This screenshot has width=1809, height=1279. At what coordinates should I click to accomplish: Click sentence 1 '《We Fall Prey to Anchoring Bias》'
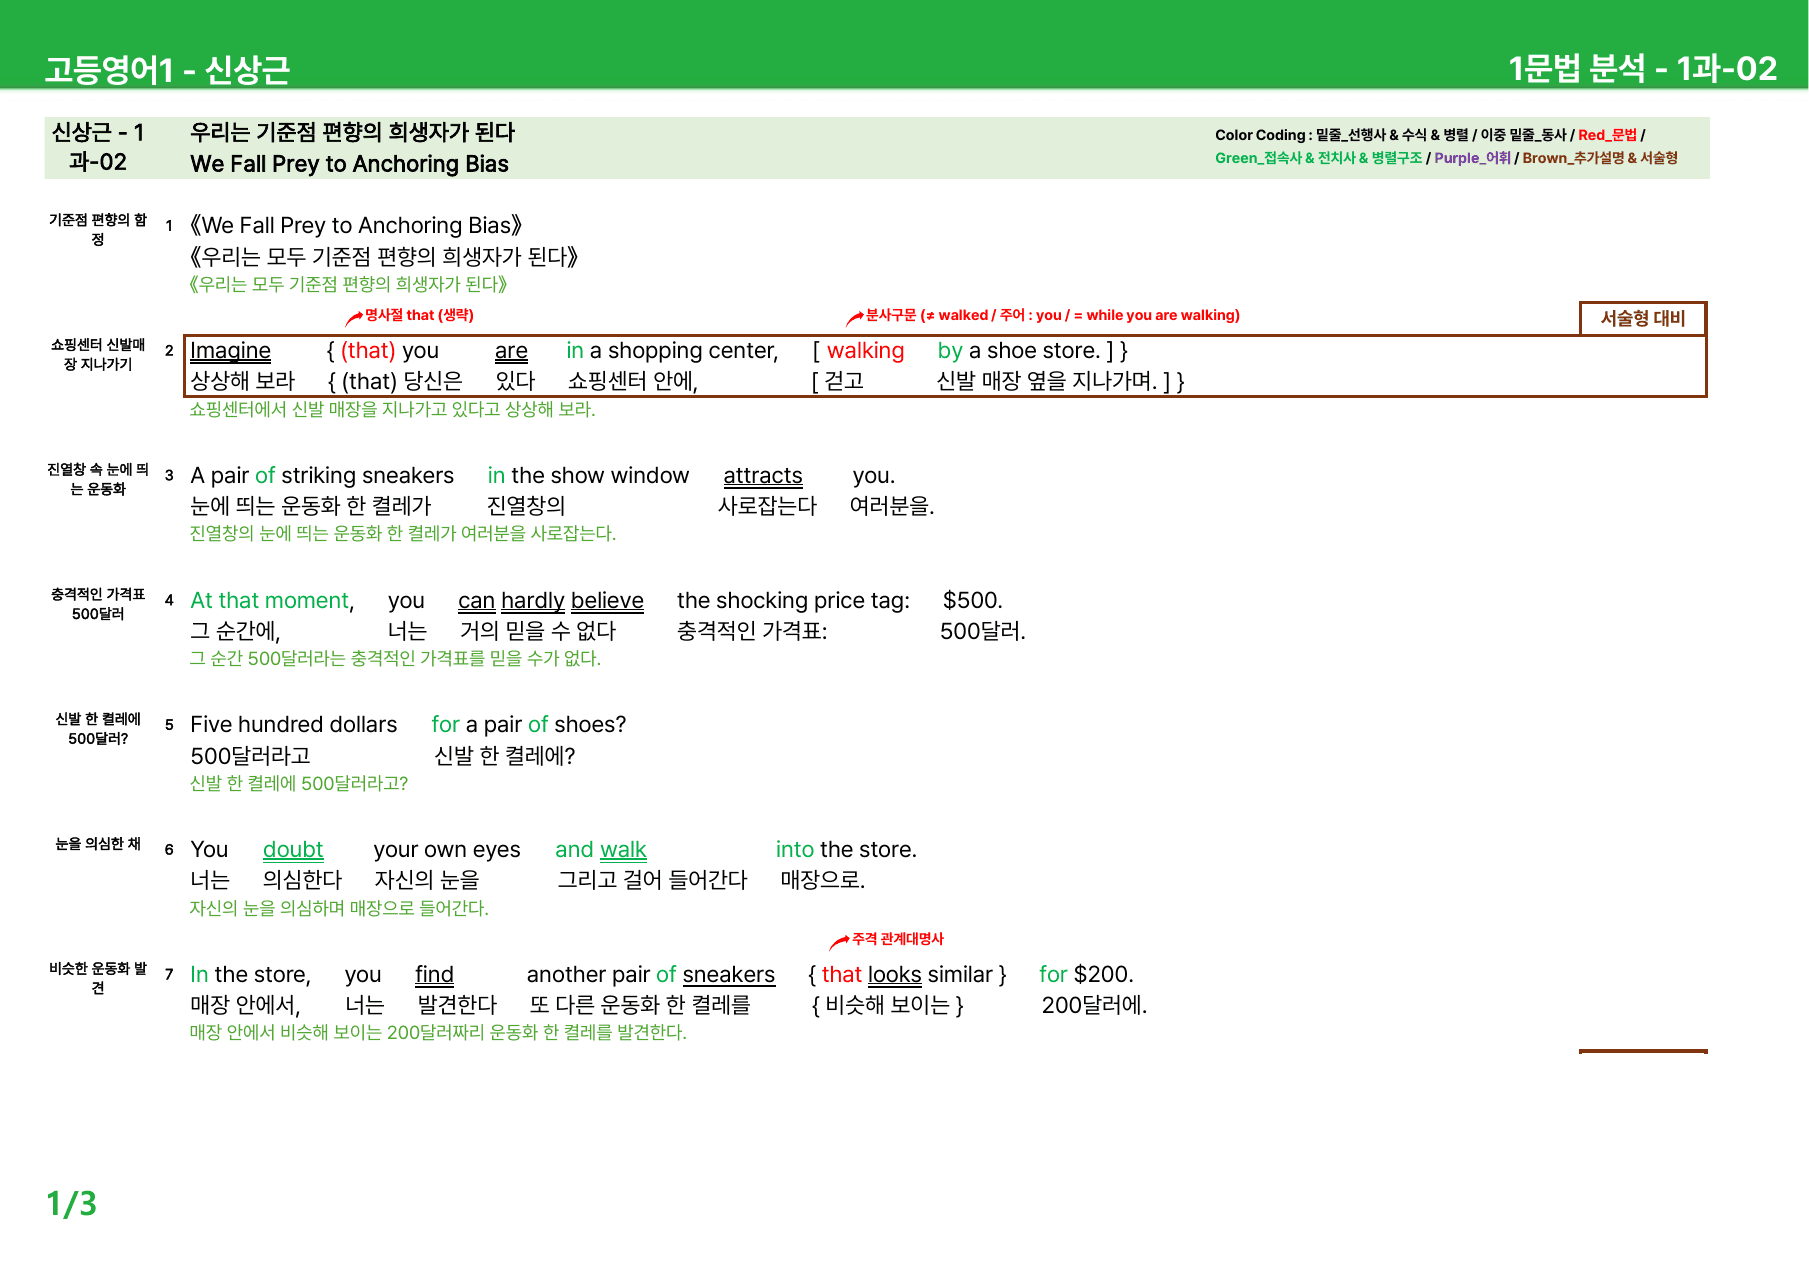click(356, 225)
